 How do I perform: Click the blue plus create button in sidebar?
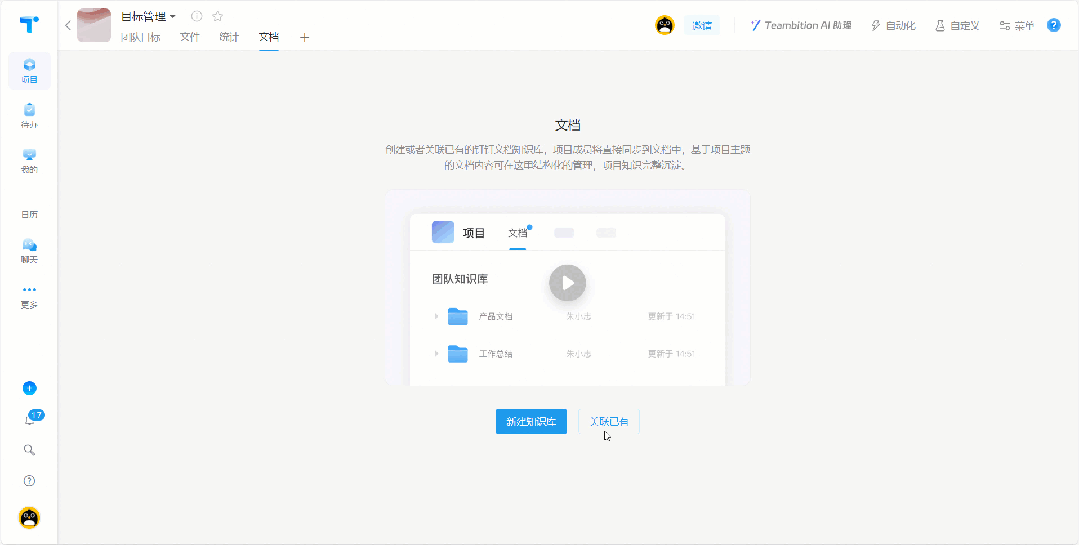(x=29, y=388)
